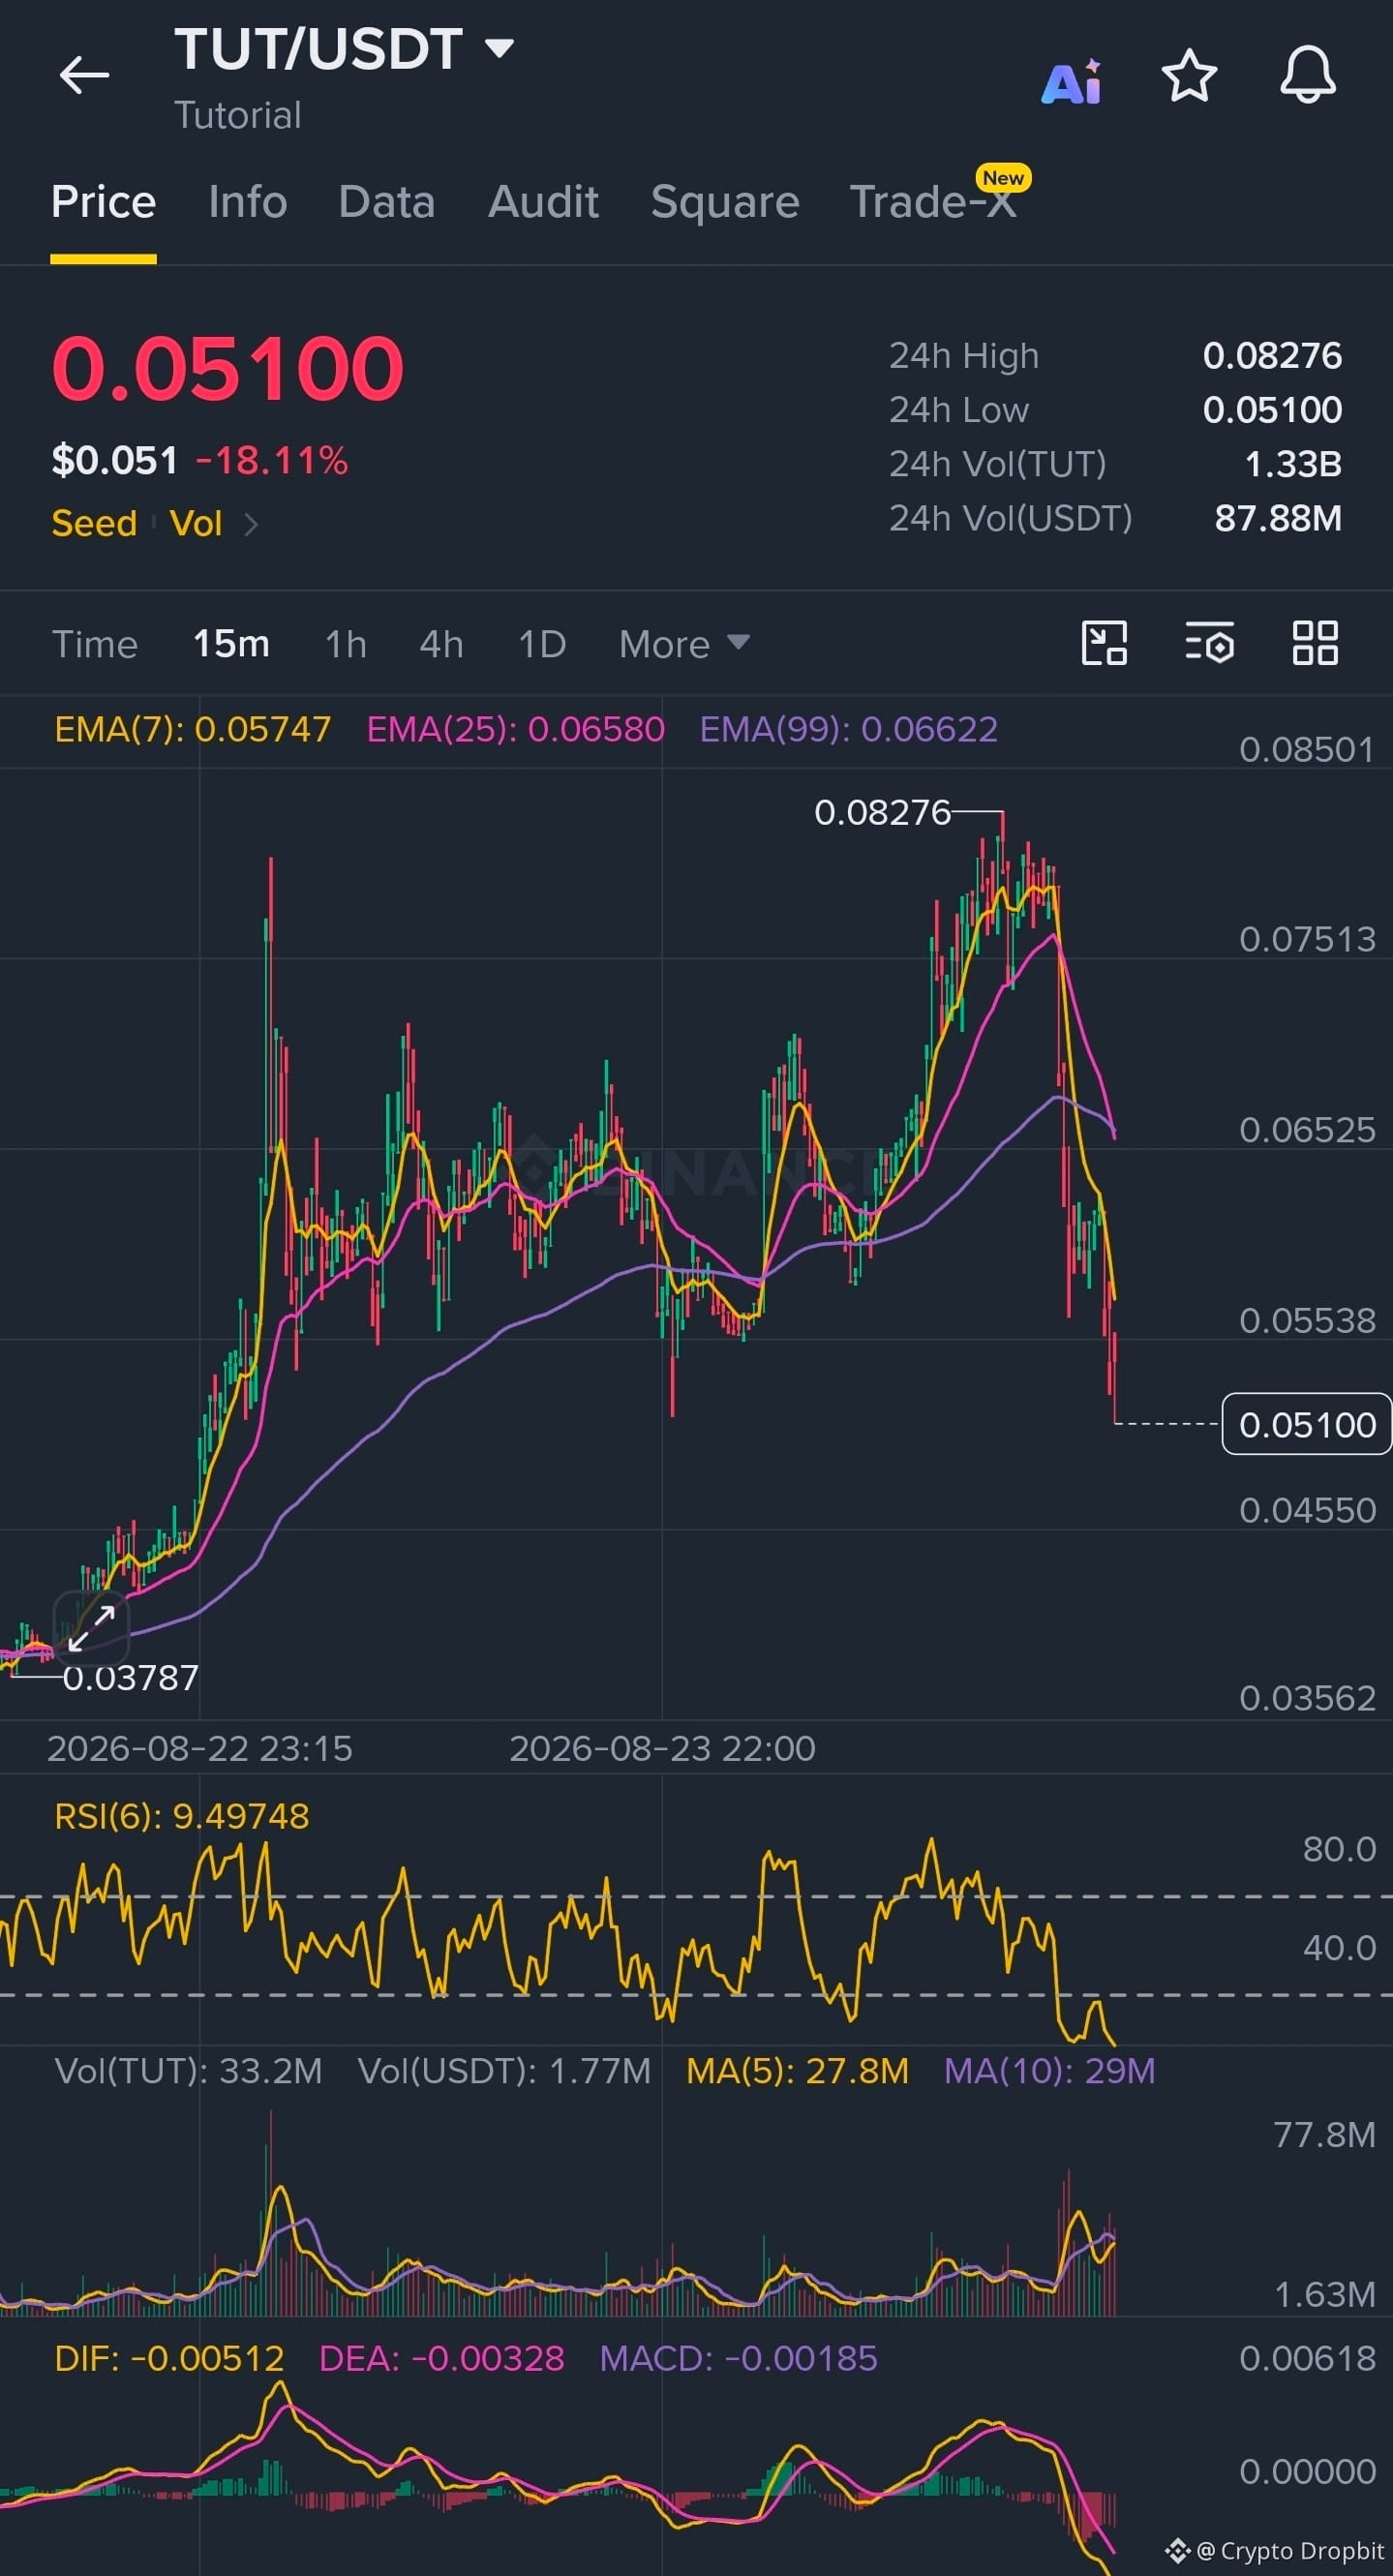Screen dimensions: 1393x2576
Task: Tap the Seed tag label
Action: (94, 523)
